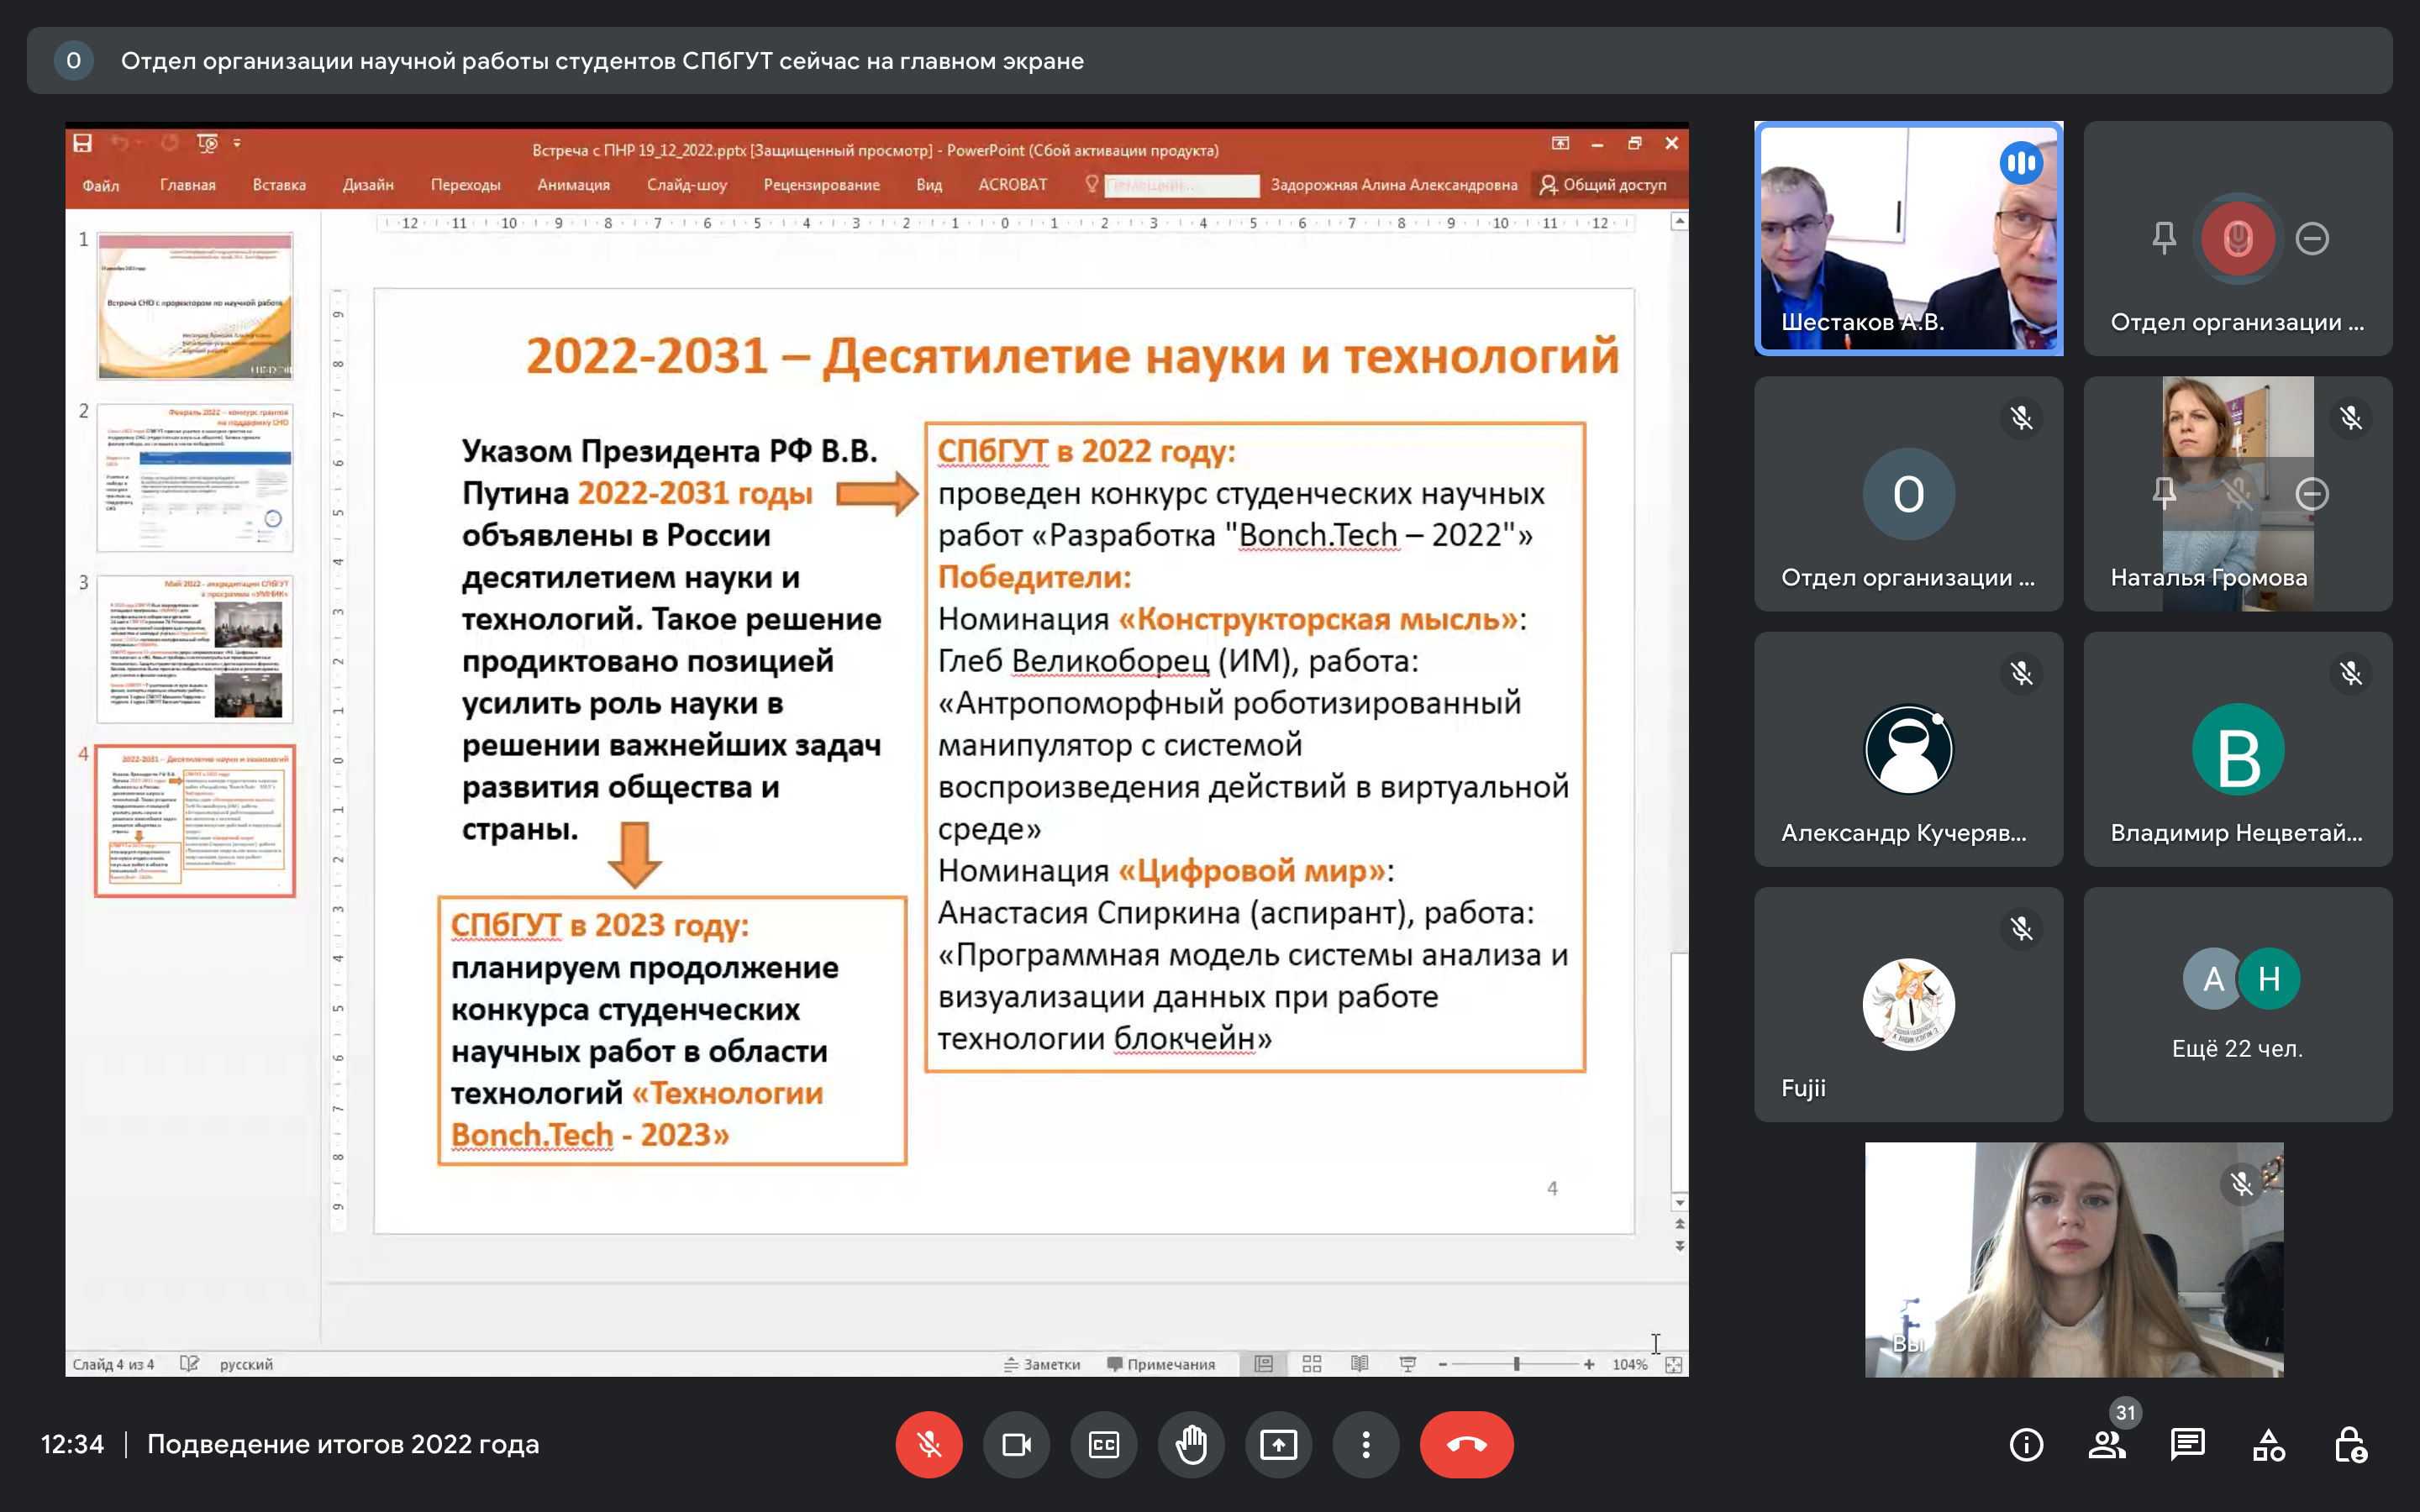Pin the Отдел организации tile
Image resolution: width=2420 pixels, height=1512 pixels.
pos(2164,238)
